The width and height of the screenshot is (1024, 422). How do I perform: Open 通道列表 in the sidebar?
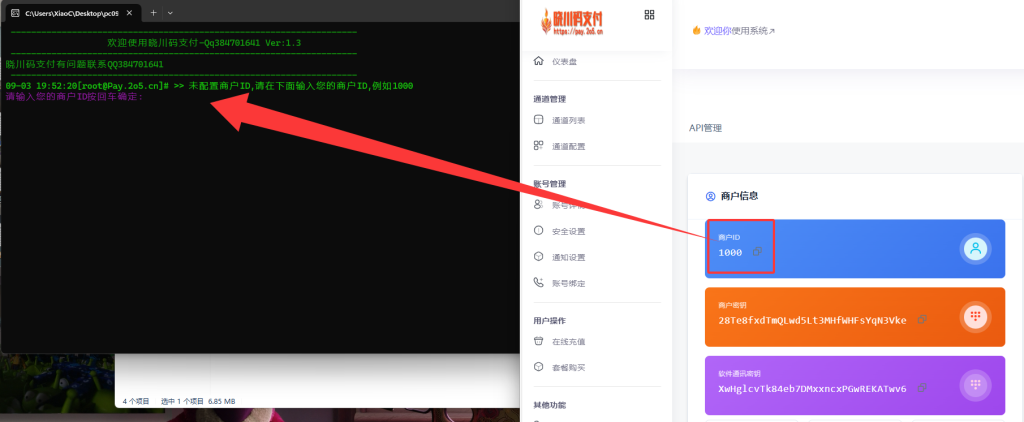(568, 120)
